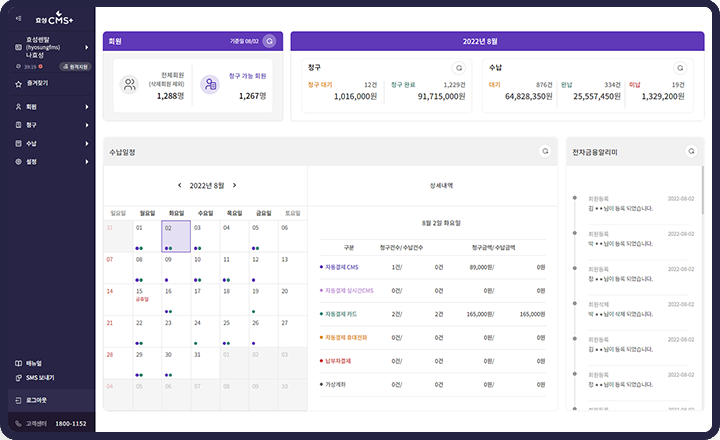Screen dimensions: 720x440
Task: Click the 전체회원 count 1,288명
Action: point(170,96)
